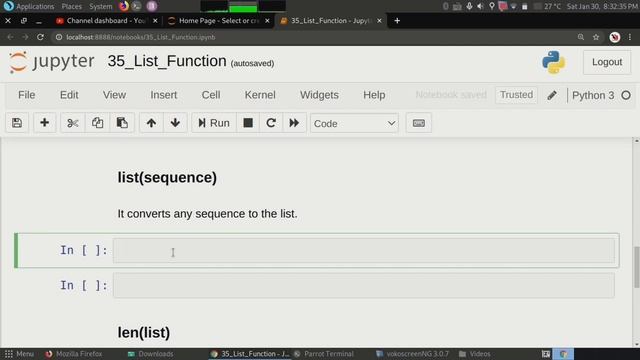
Task: Open the Cell menu
Action: coord(211,95)
